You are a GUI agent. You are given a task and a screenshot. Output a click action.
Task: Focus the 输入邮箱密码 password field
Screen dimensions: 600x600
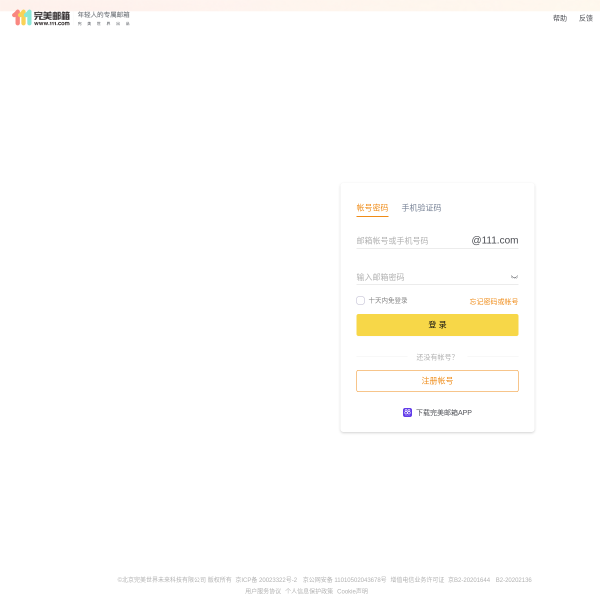[x=432, y=277]
